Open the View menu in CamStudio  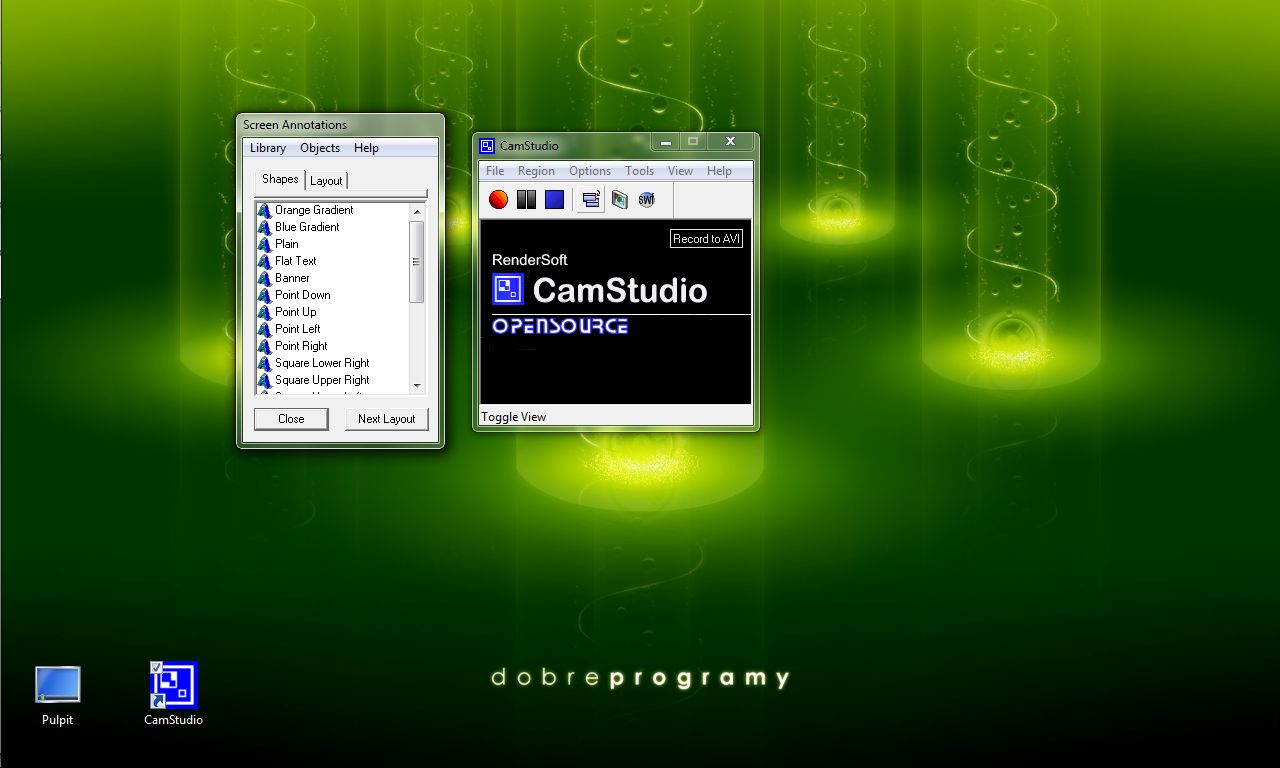(x=680, y=171)
